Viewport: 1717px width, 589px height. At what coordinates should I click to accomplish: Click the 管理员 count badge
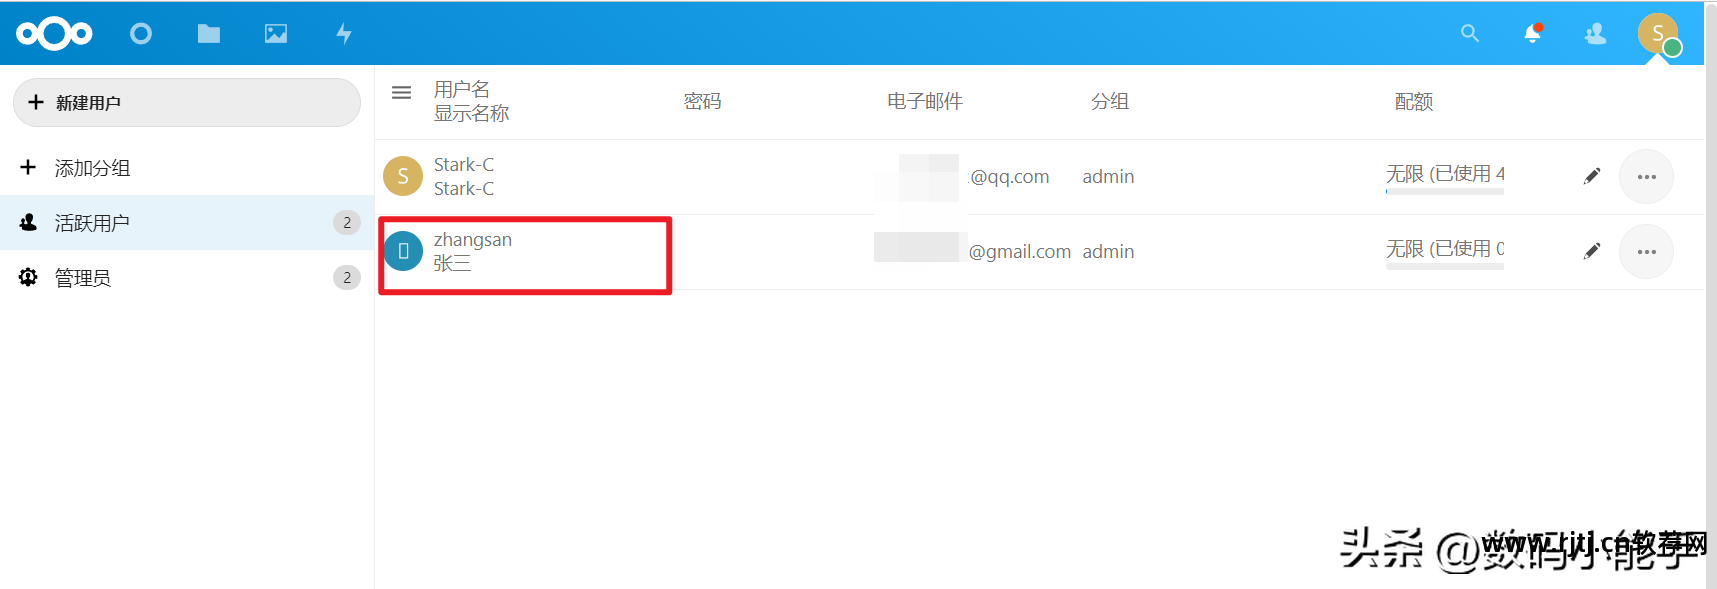point(347,278)
